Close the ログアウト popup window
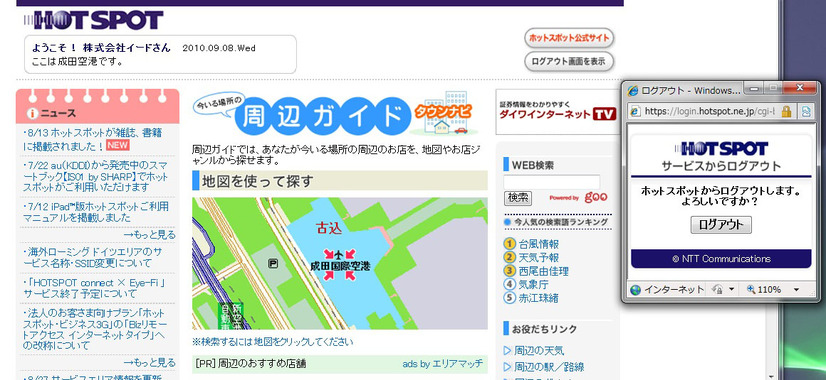 coord(800,88)
